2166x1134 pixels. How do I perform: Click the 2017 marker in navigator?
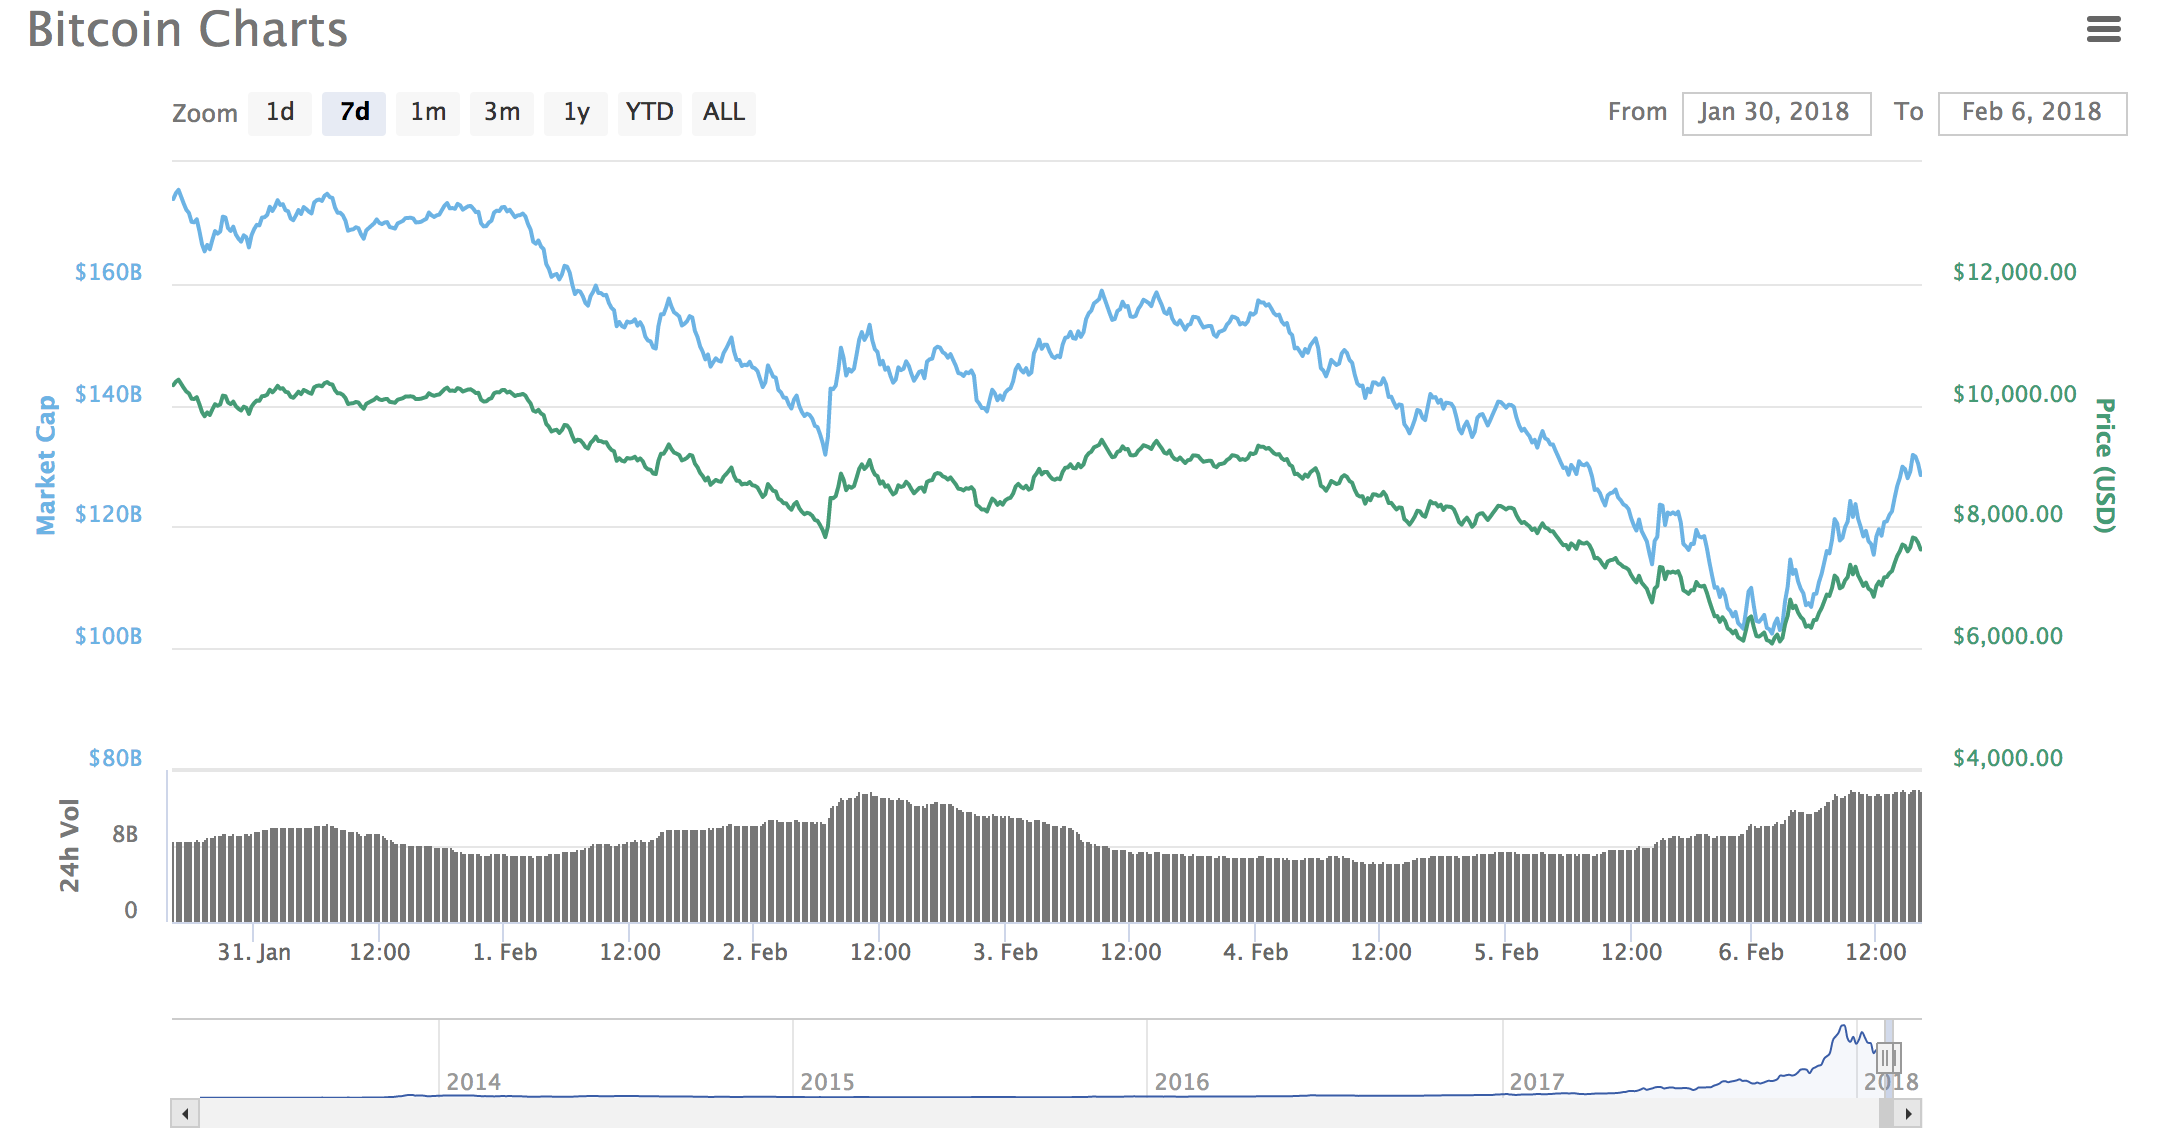pyautogui.click(x=1536, y=1082)
